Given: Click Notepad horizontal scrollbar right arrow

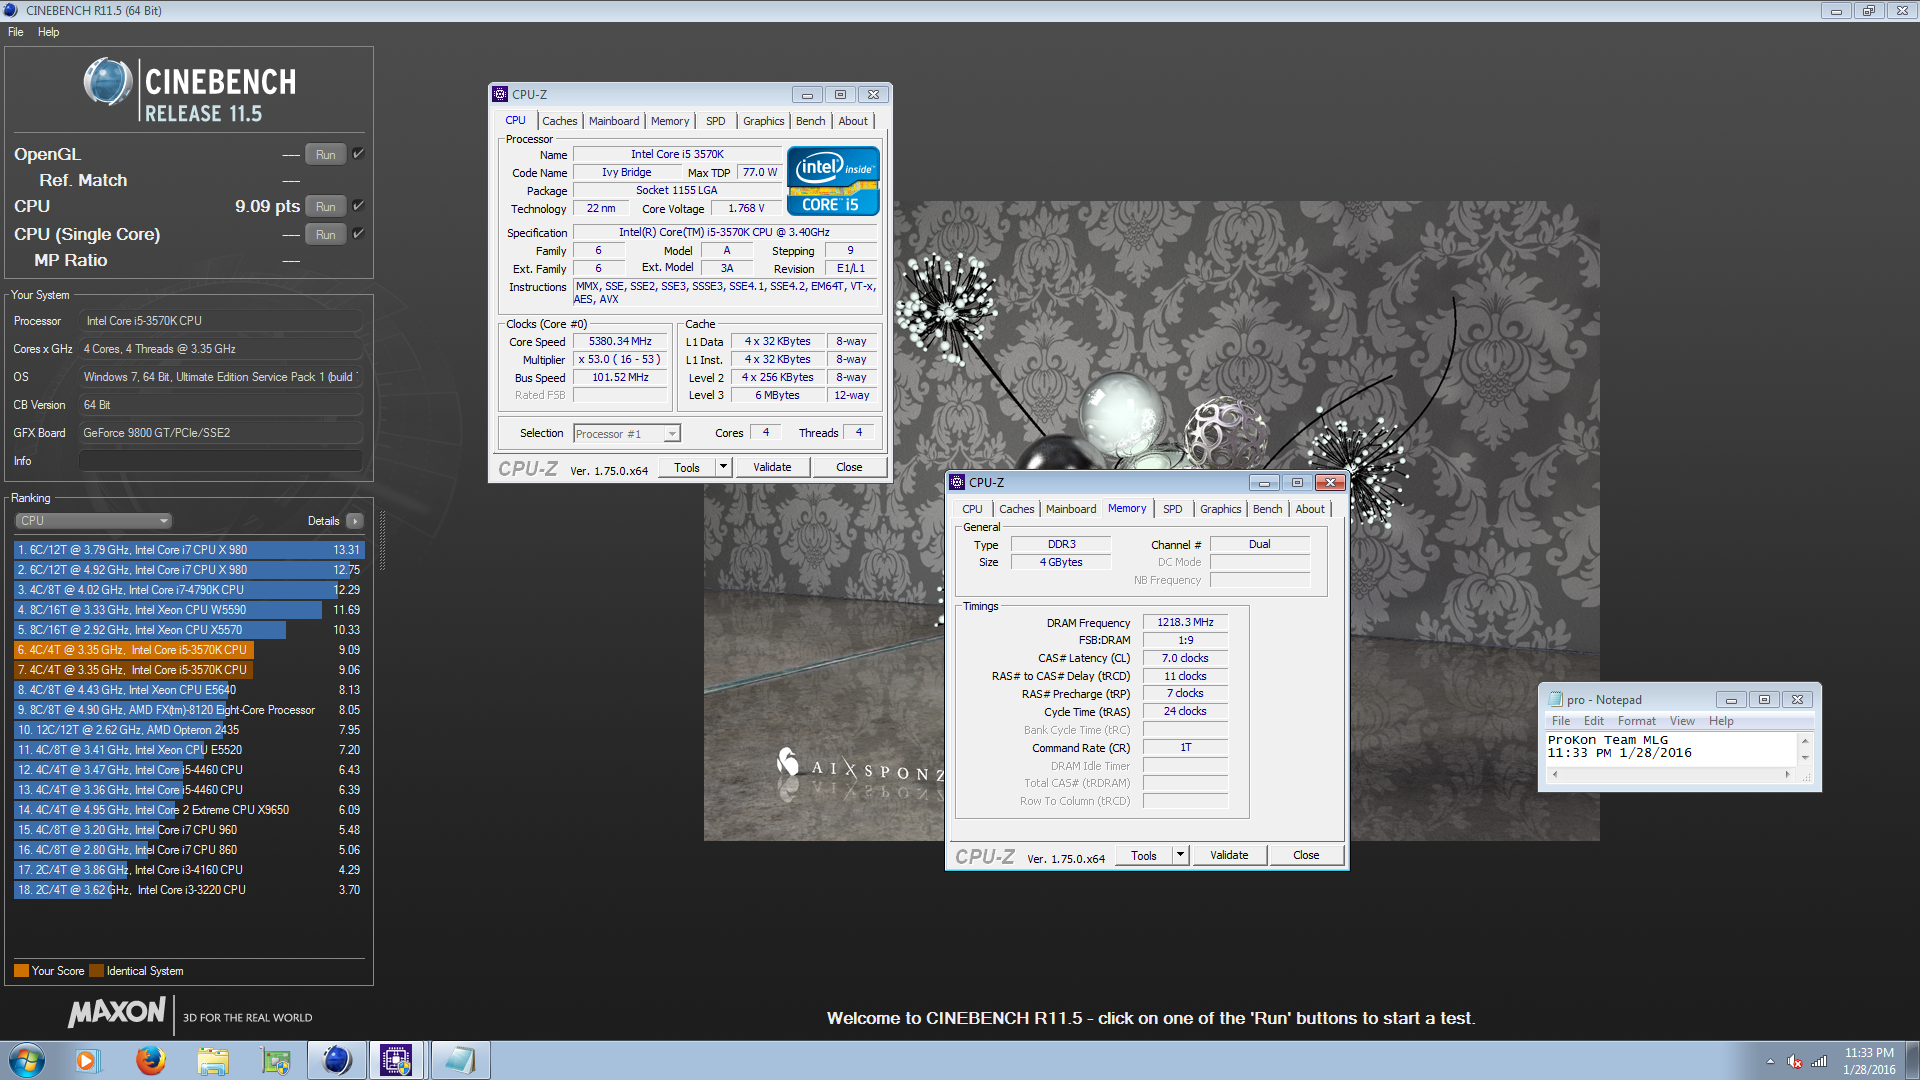Looking at the screenshot, I should [x=1788, y=774].
